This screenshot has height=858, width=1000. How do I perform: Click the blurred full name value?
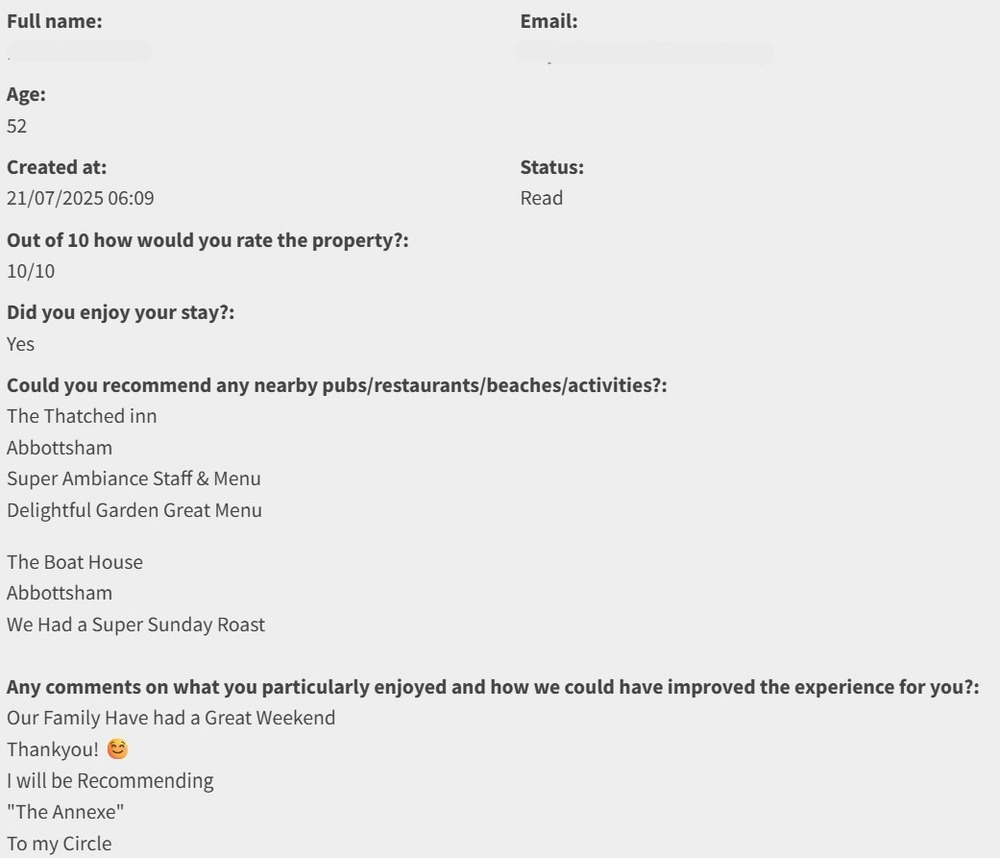[79, 52]
